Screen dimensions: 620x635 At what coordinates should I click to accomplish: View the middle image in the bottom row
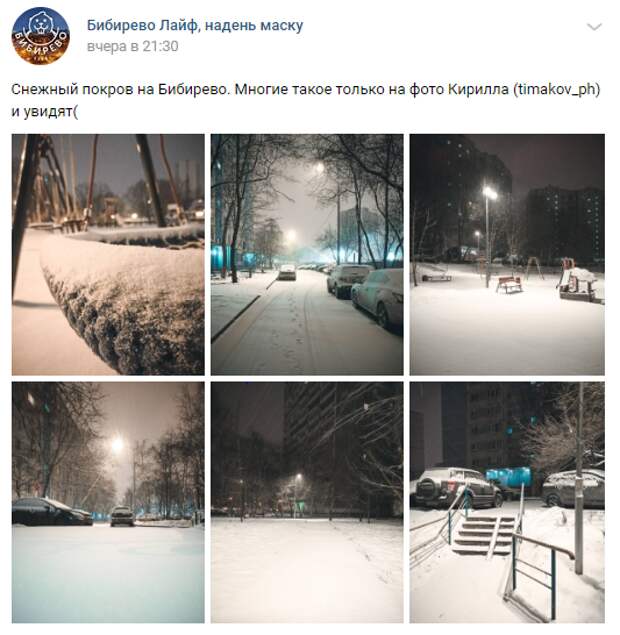coord(307,502)
